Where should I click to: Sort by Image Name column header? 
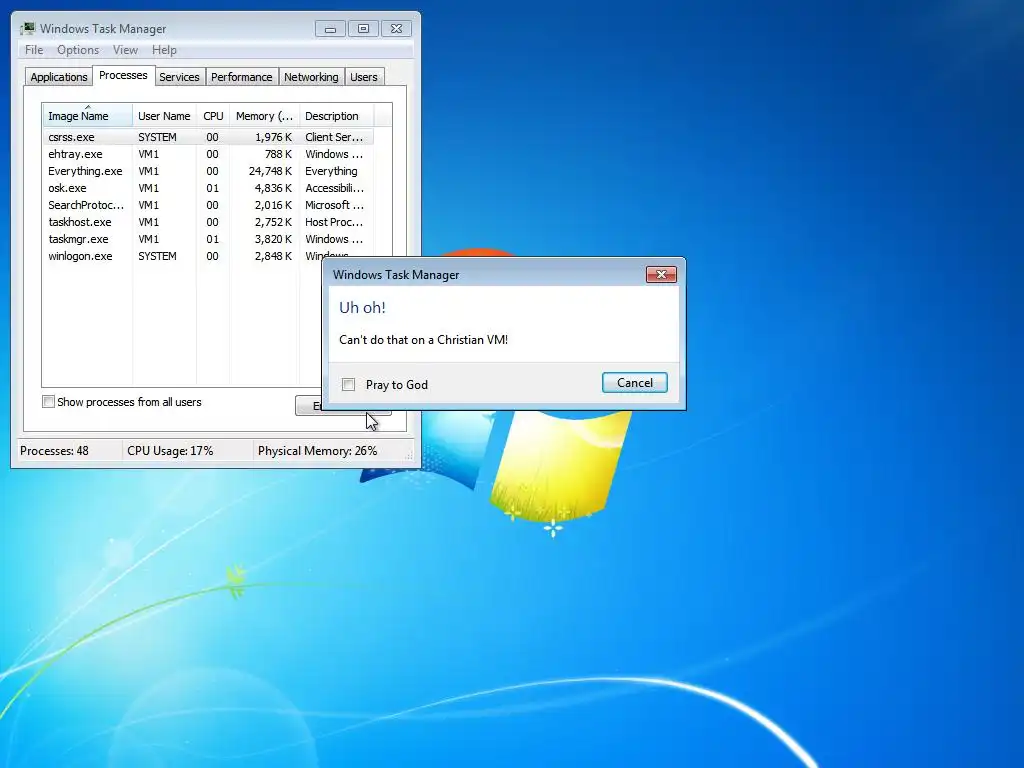(88, 116)
